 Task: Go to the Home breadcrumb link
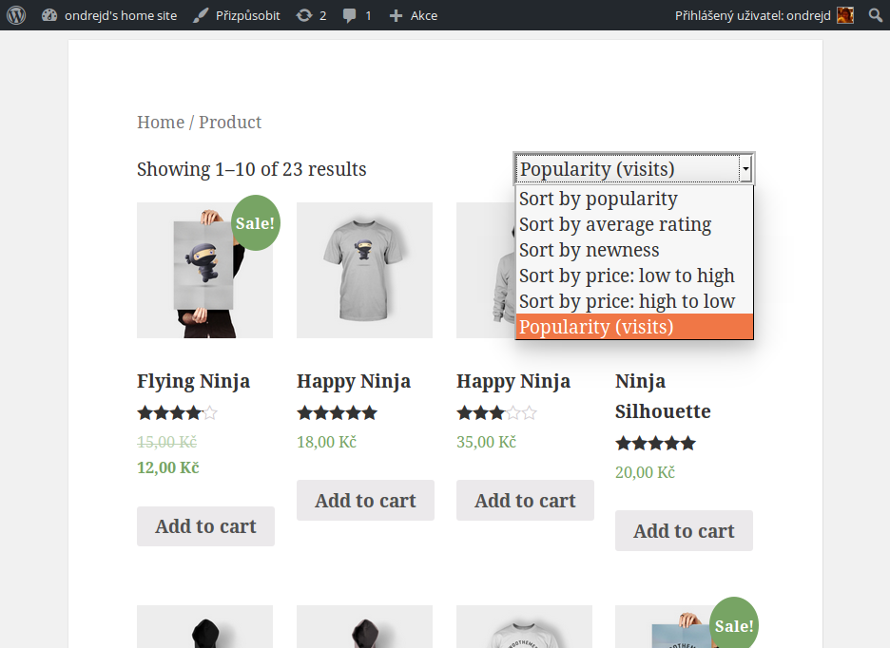click(x=161, y=122)
